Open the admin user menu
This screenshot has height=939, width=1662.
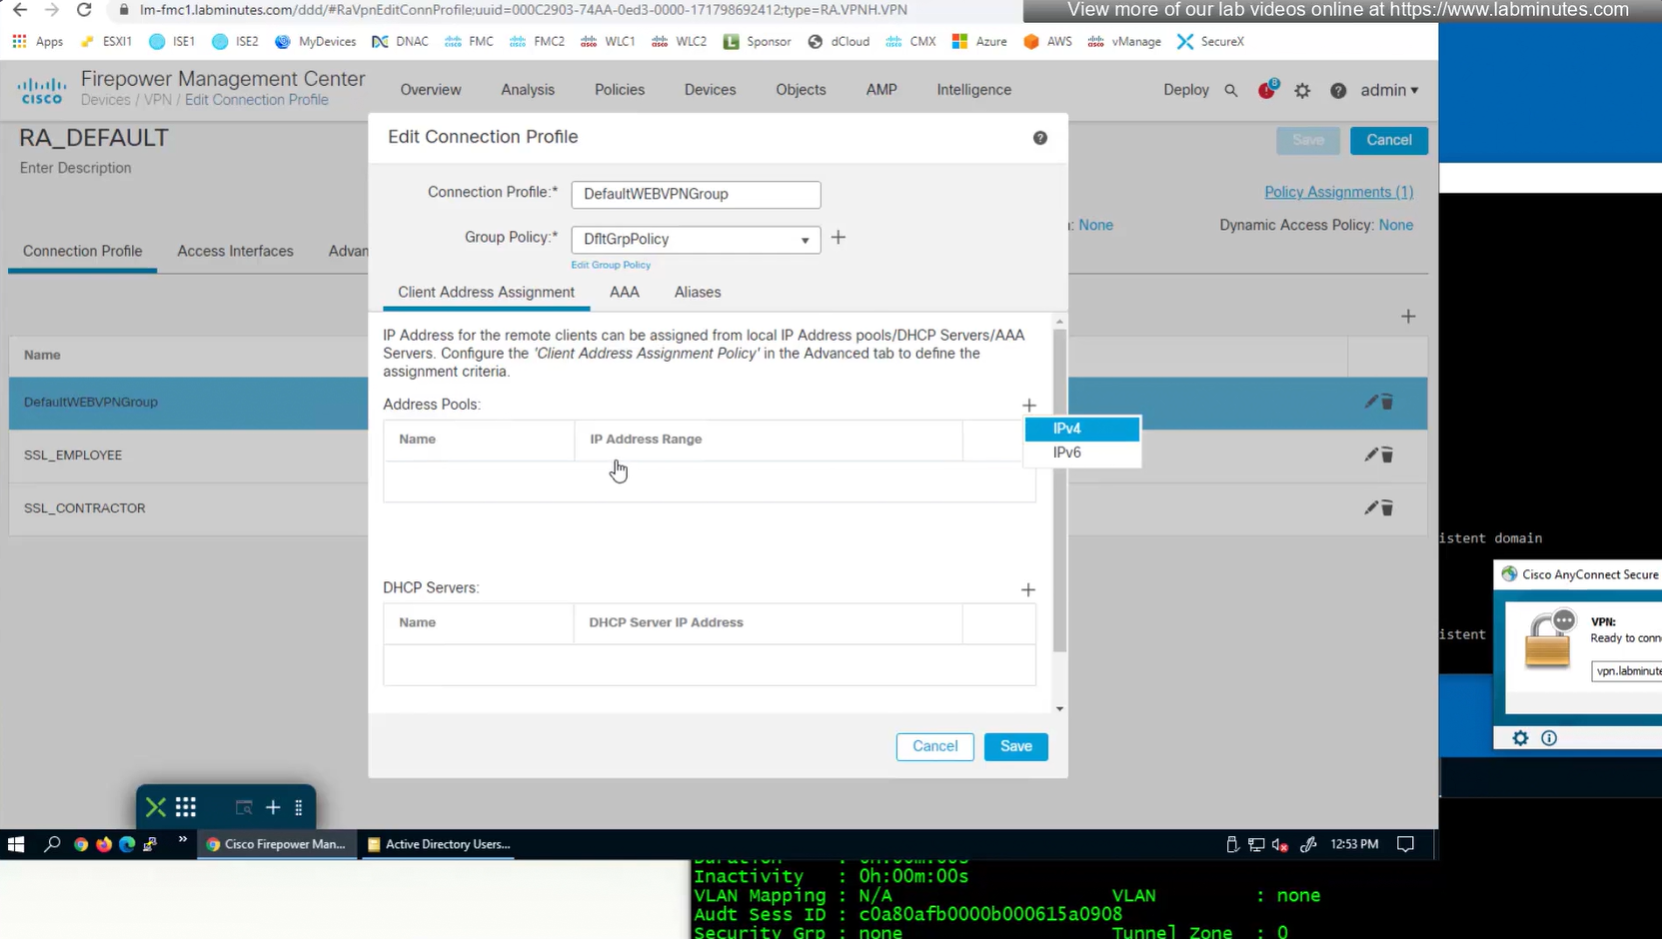1389,90
